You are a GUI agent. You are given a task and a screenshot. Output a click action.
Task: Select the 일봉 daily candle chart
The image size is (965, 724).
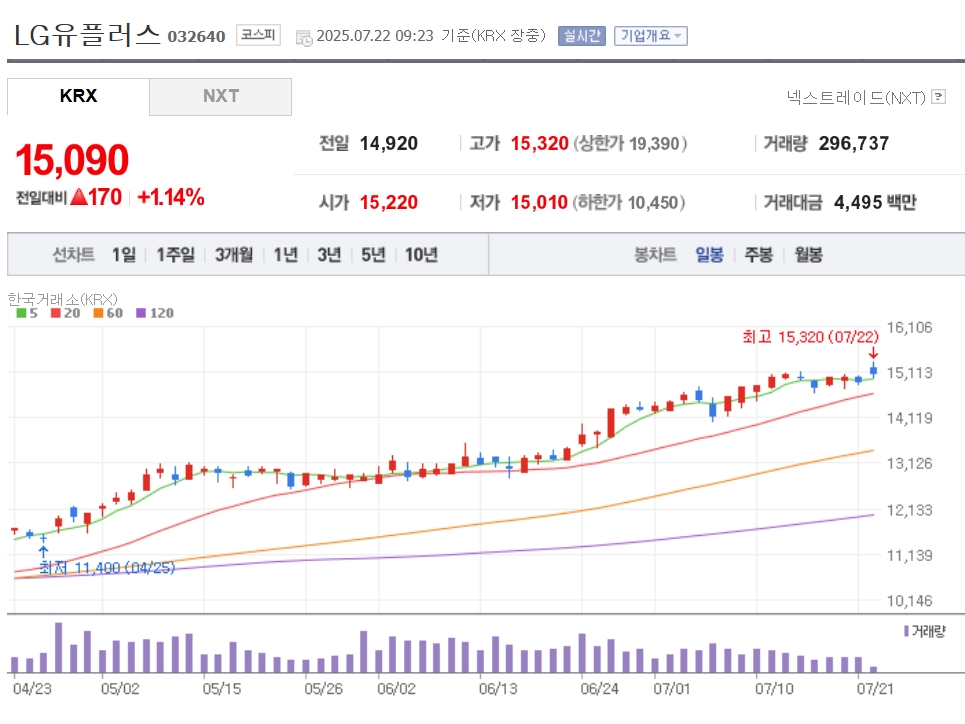(x=710, y=254)
